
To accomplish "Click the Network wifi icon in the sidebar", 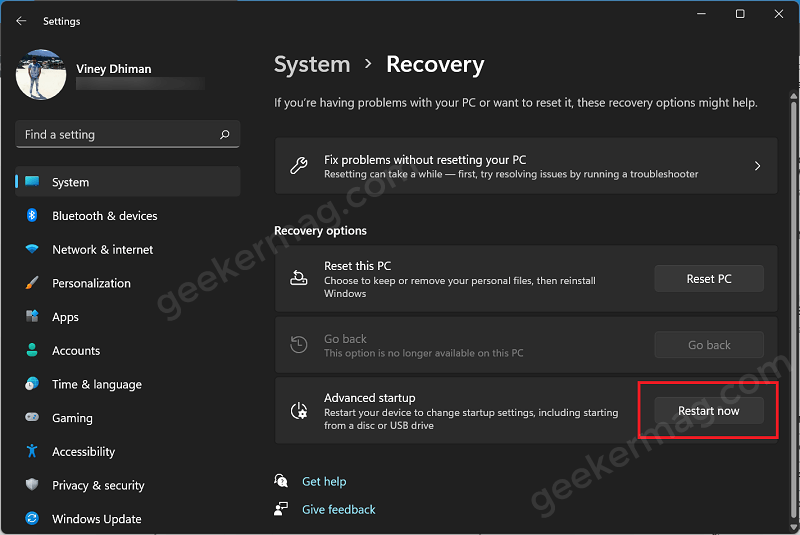I will 32,249.
